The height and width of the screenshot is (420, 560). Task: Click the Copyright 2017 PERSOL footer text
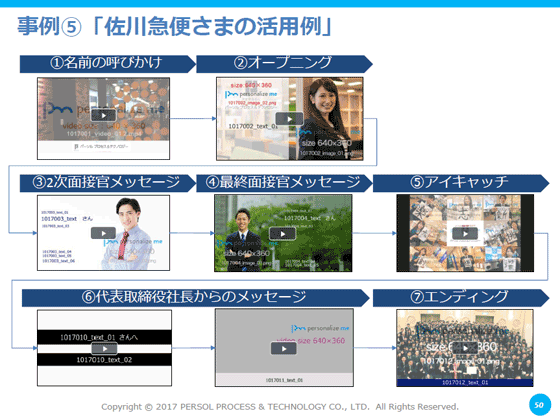coord(280,406)
